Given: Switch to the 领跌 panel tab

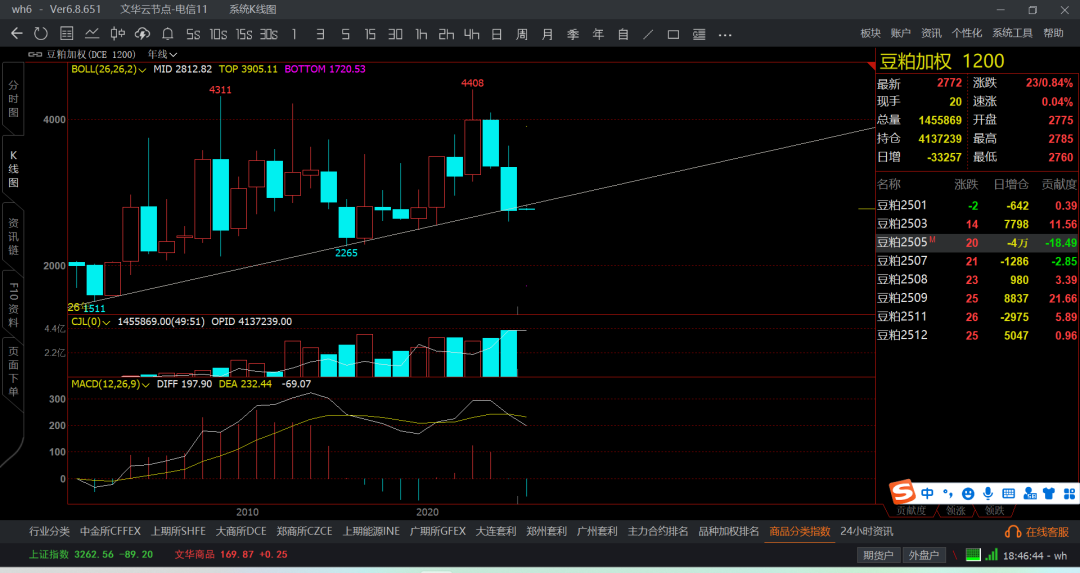Looking at the screenshot, I should point(995,511).
